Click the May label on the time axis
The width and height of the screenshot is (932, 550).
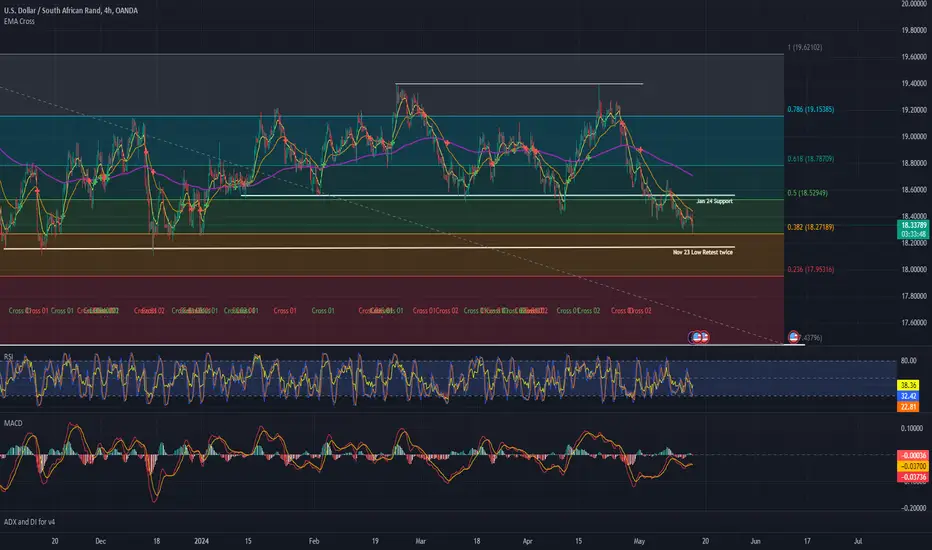(639, 541)
